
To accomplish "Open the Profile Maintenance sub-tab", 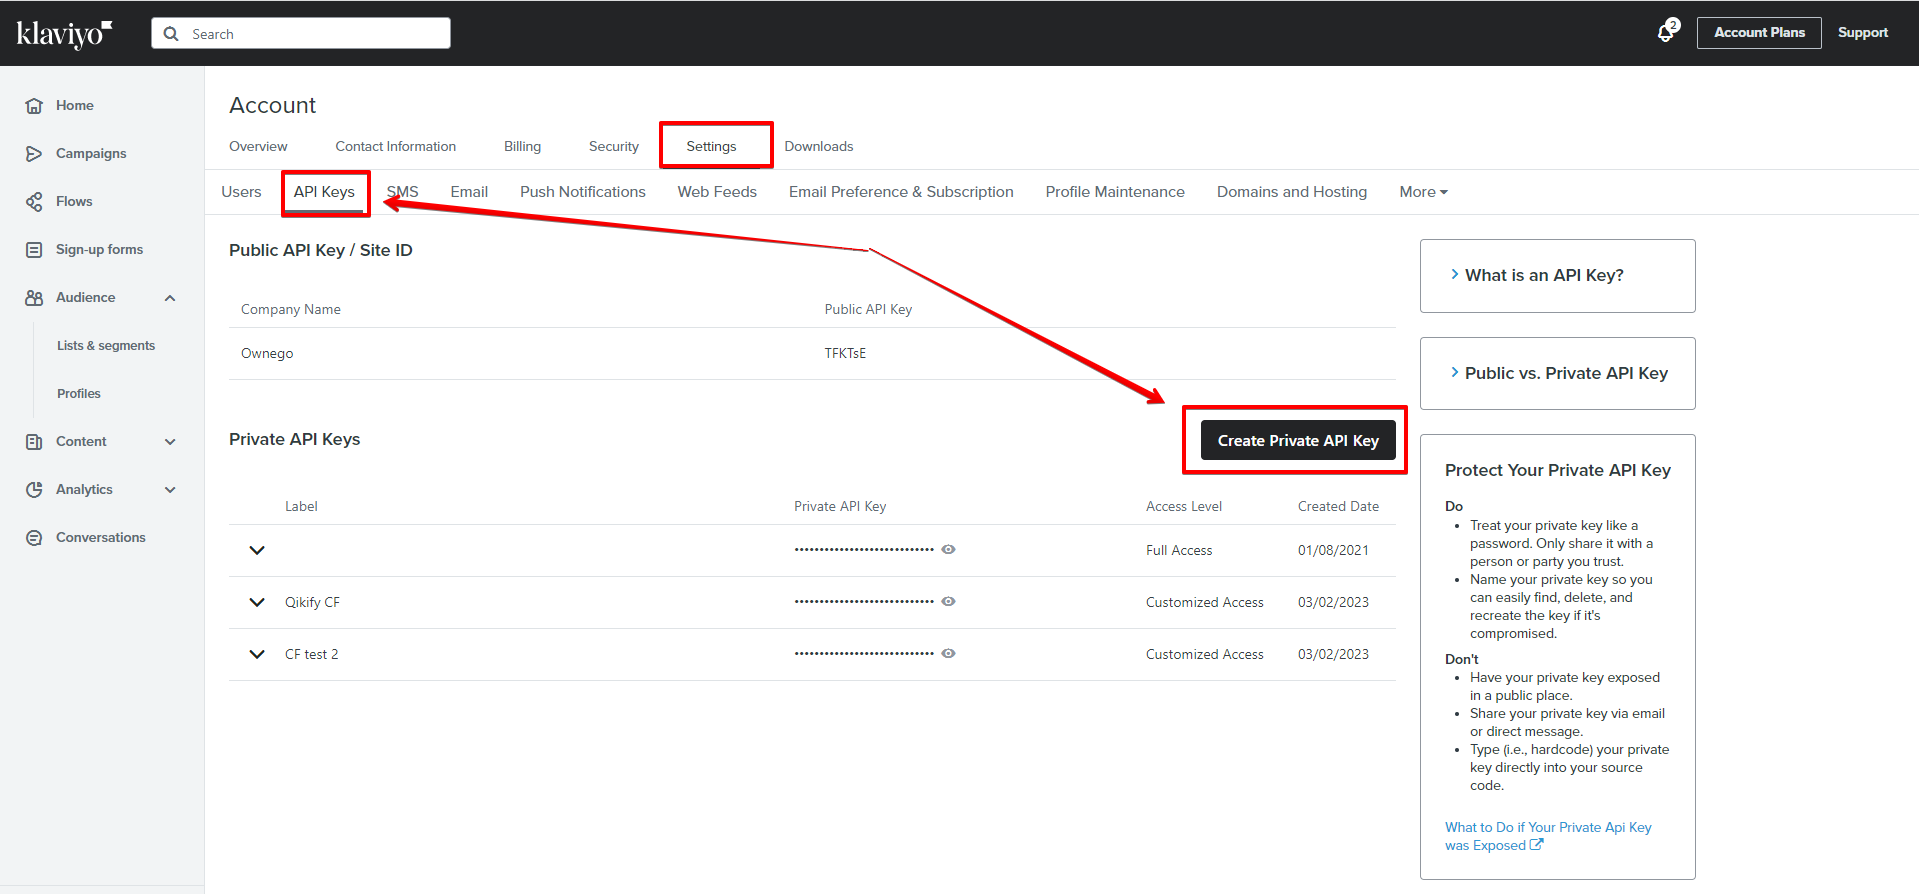I will pyautogui.click(x=1115, y=192).
